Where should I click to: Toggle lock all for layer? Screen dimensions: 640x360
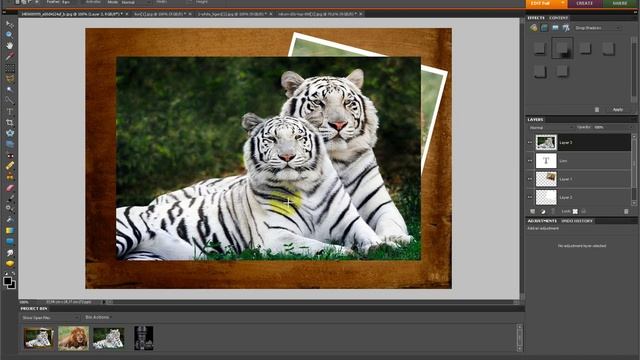pos(584,211)
